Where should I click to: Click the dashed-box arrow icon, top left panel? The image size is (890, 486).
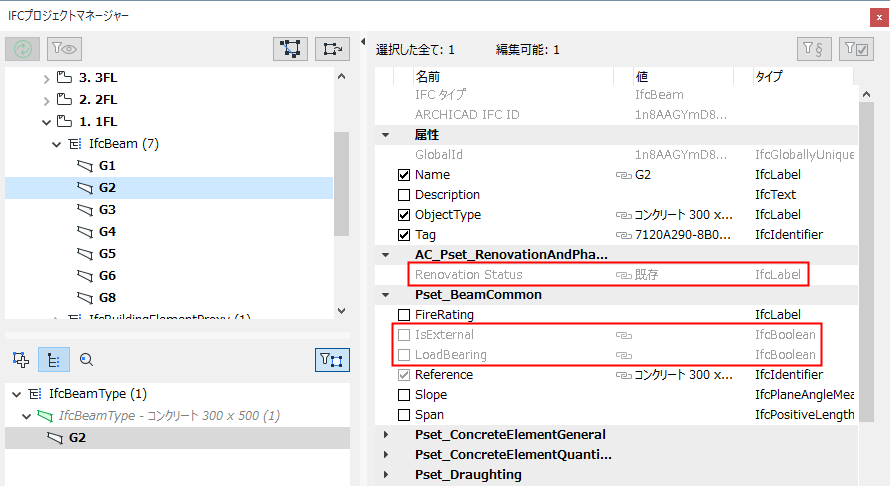(x=332, y=48)
